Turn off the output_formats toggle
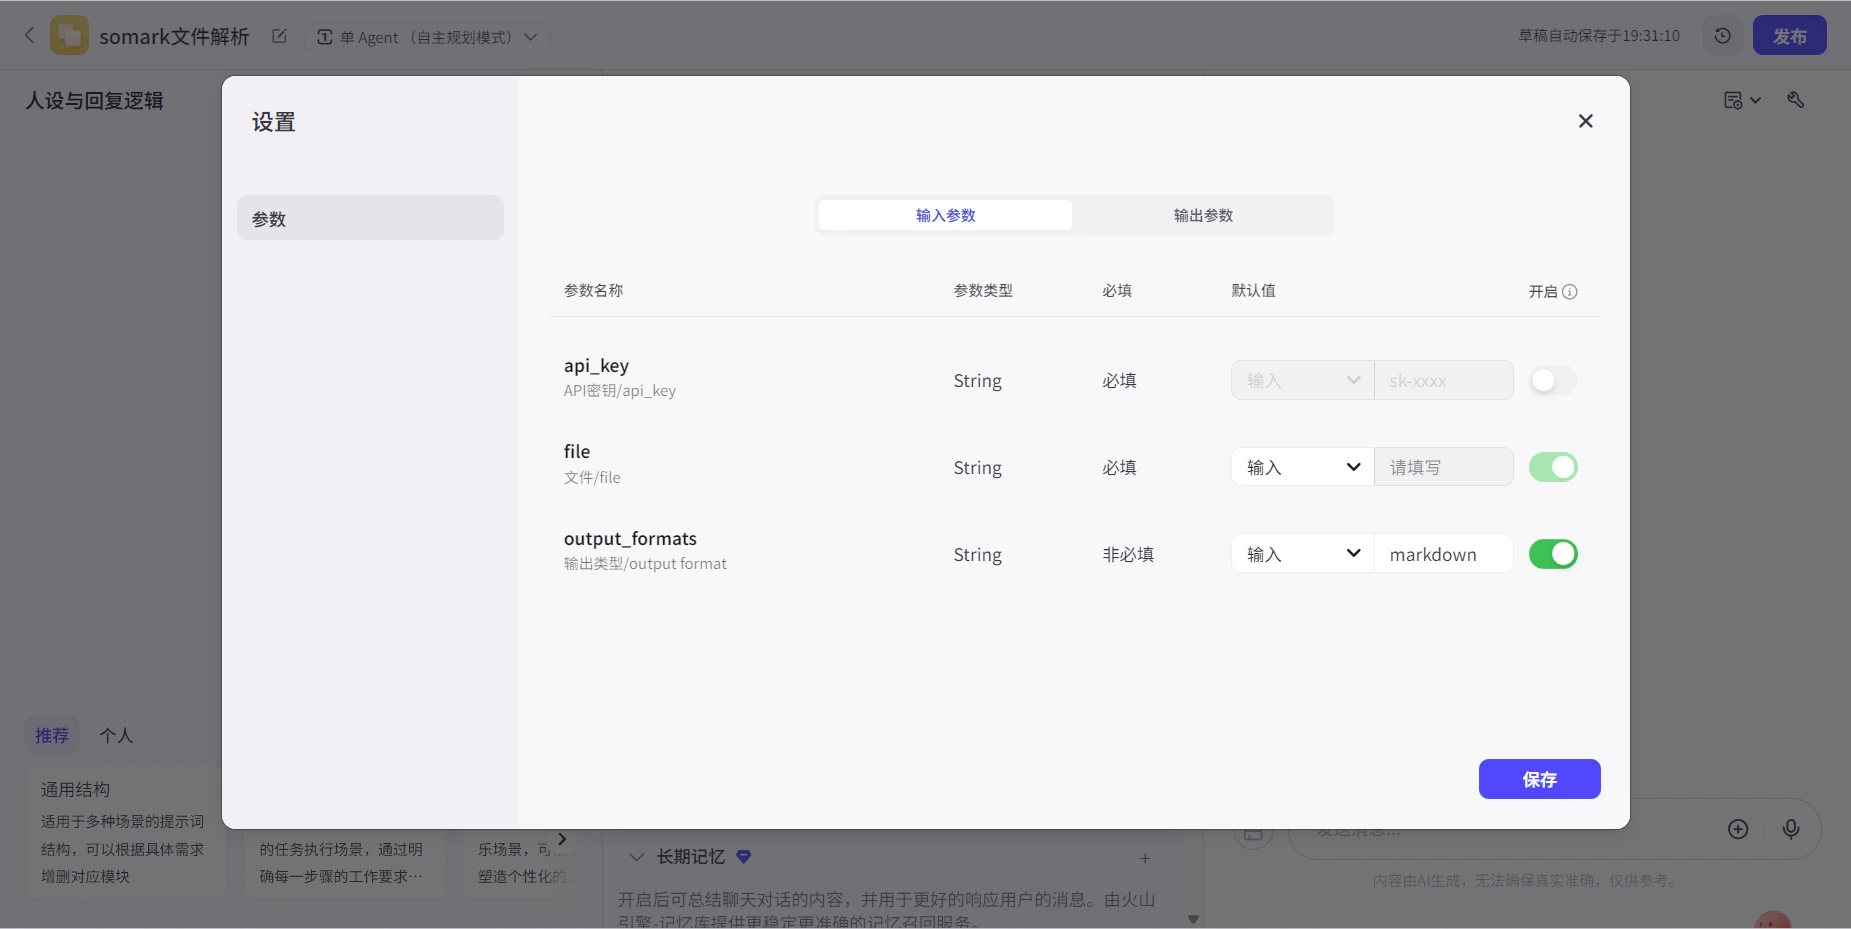Image resolution: width=1851 pixels, height=929 pixels. click(1553, 553)
